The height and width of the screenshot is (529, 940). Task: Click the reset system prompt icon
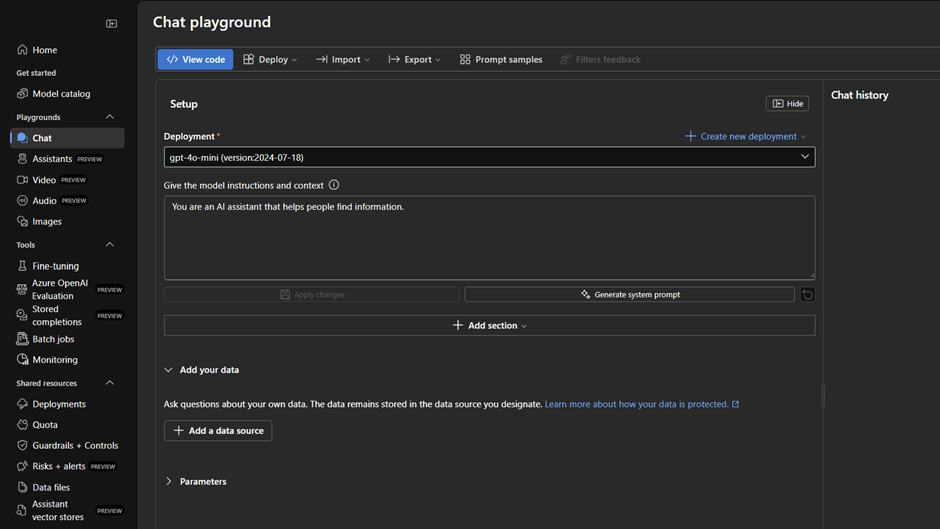coord(807,295)
